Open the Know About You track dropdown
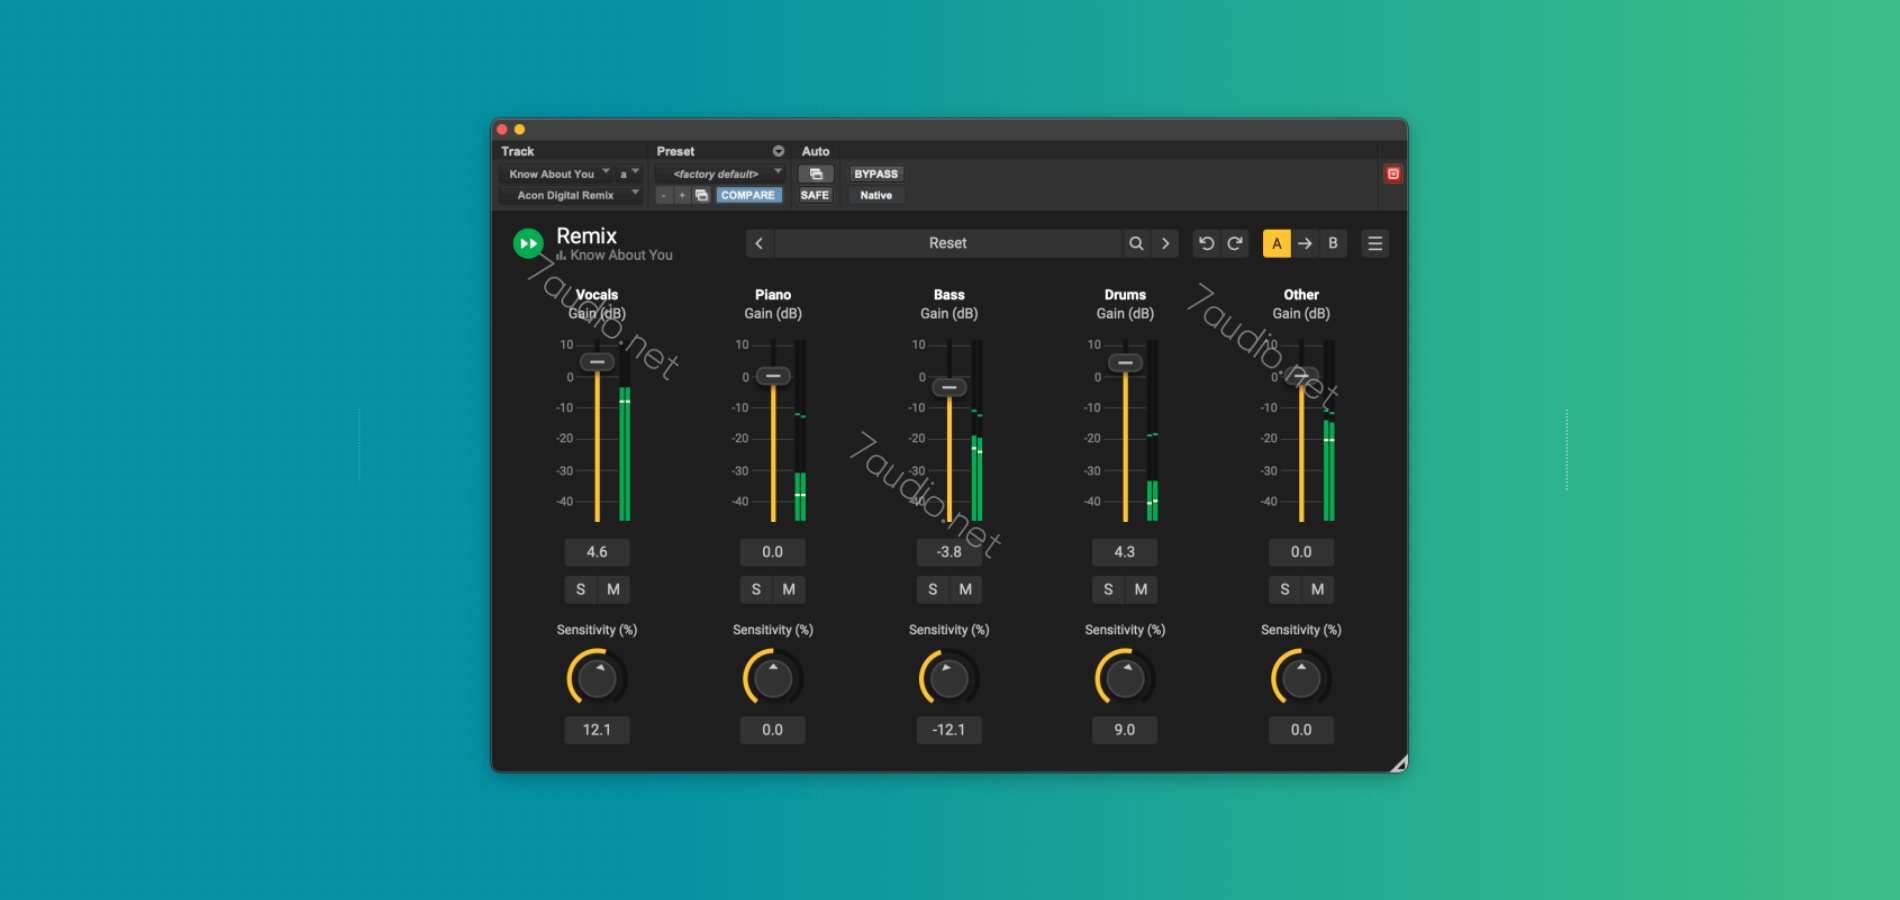Viewport: 1900px width, 900px height. pyautogui.click(x=556, y=174)
